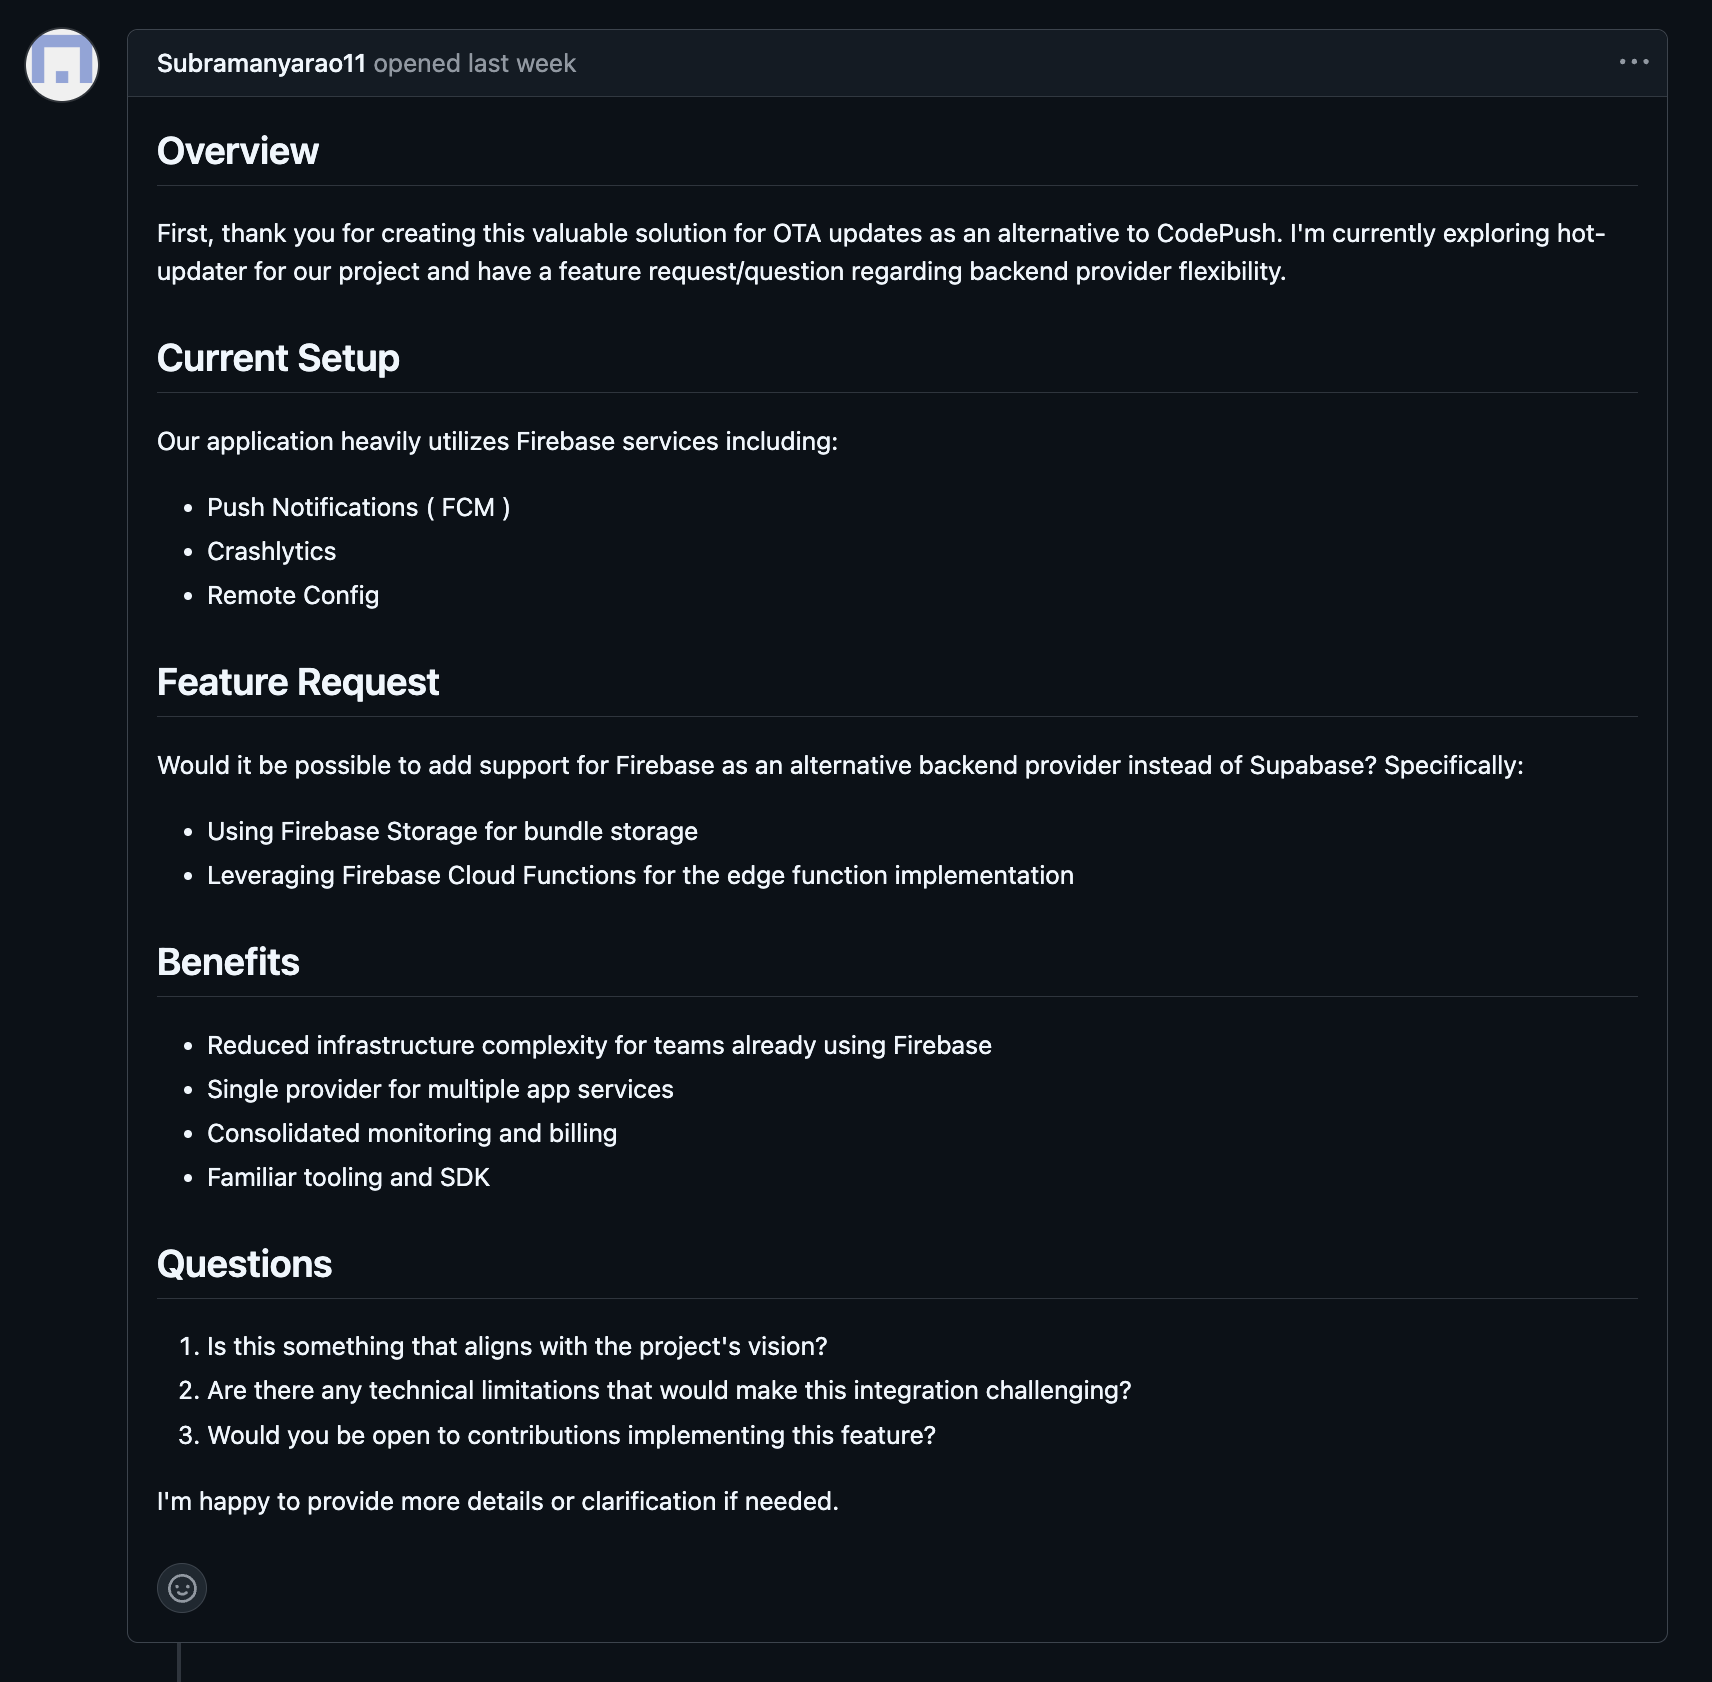Click the Feature Request heading
1712x1682 pixels.
point(298,682)
